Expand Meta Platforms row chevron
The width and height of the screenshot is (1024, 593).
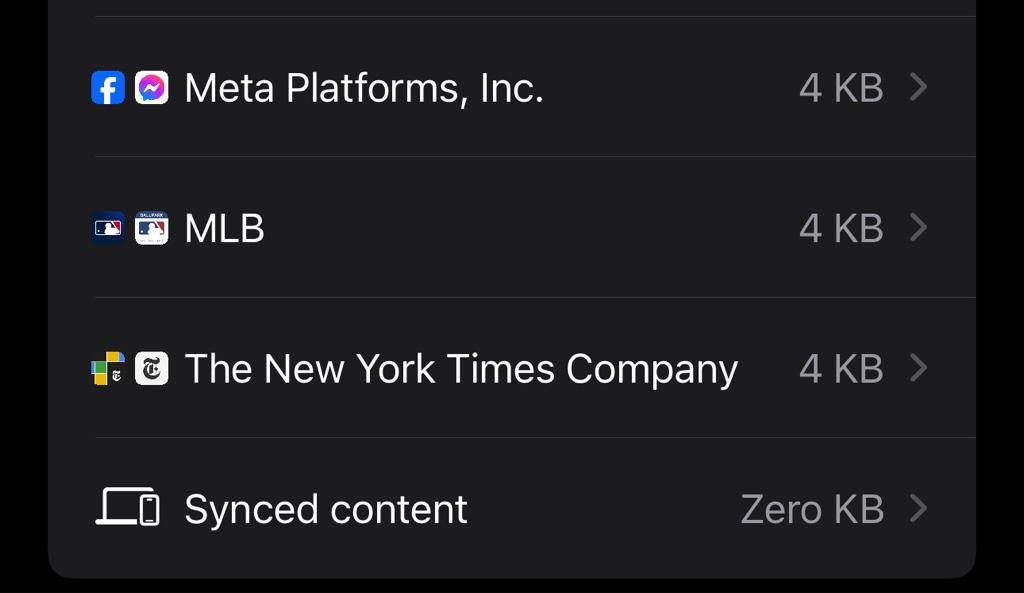918,88
